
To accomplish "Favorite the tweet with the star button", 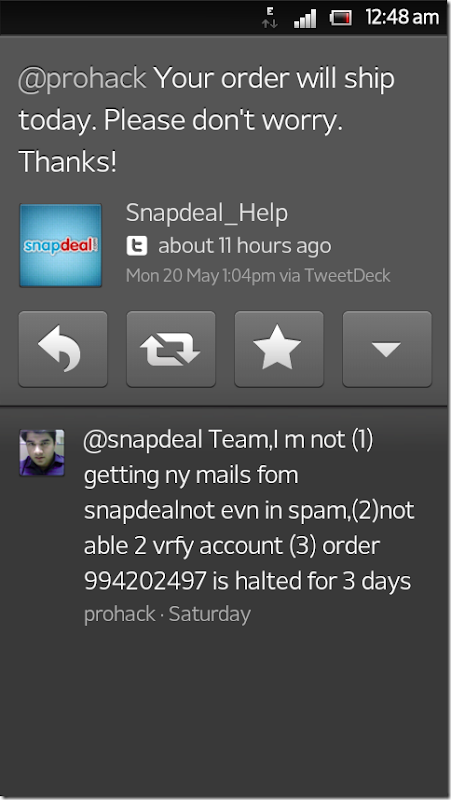I will pos(279,349).
